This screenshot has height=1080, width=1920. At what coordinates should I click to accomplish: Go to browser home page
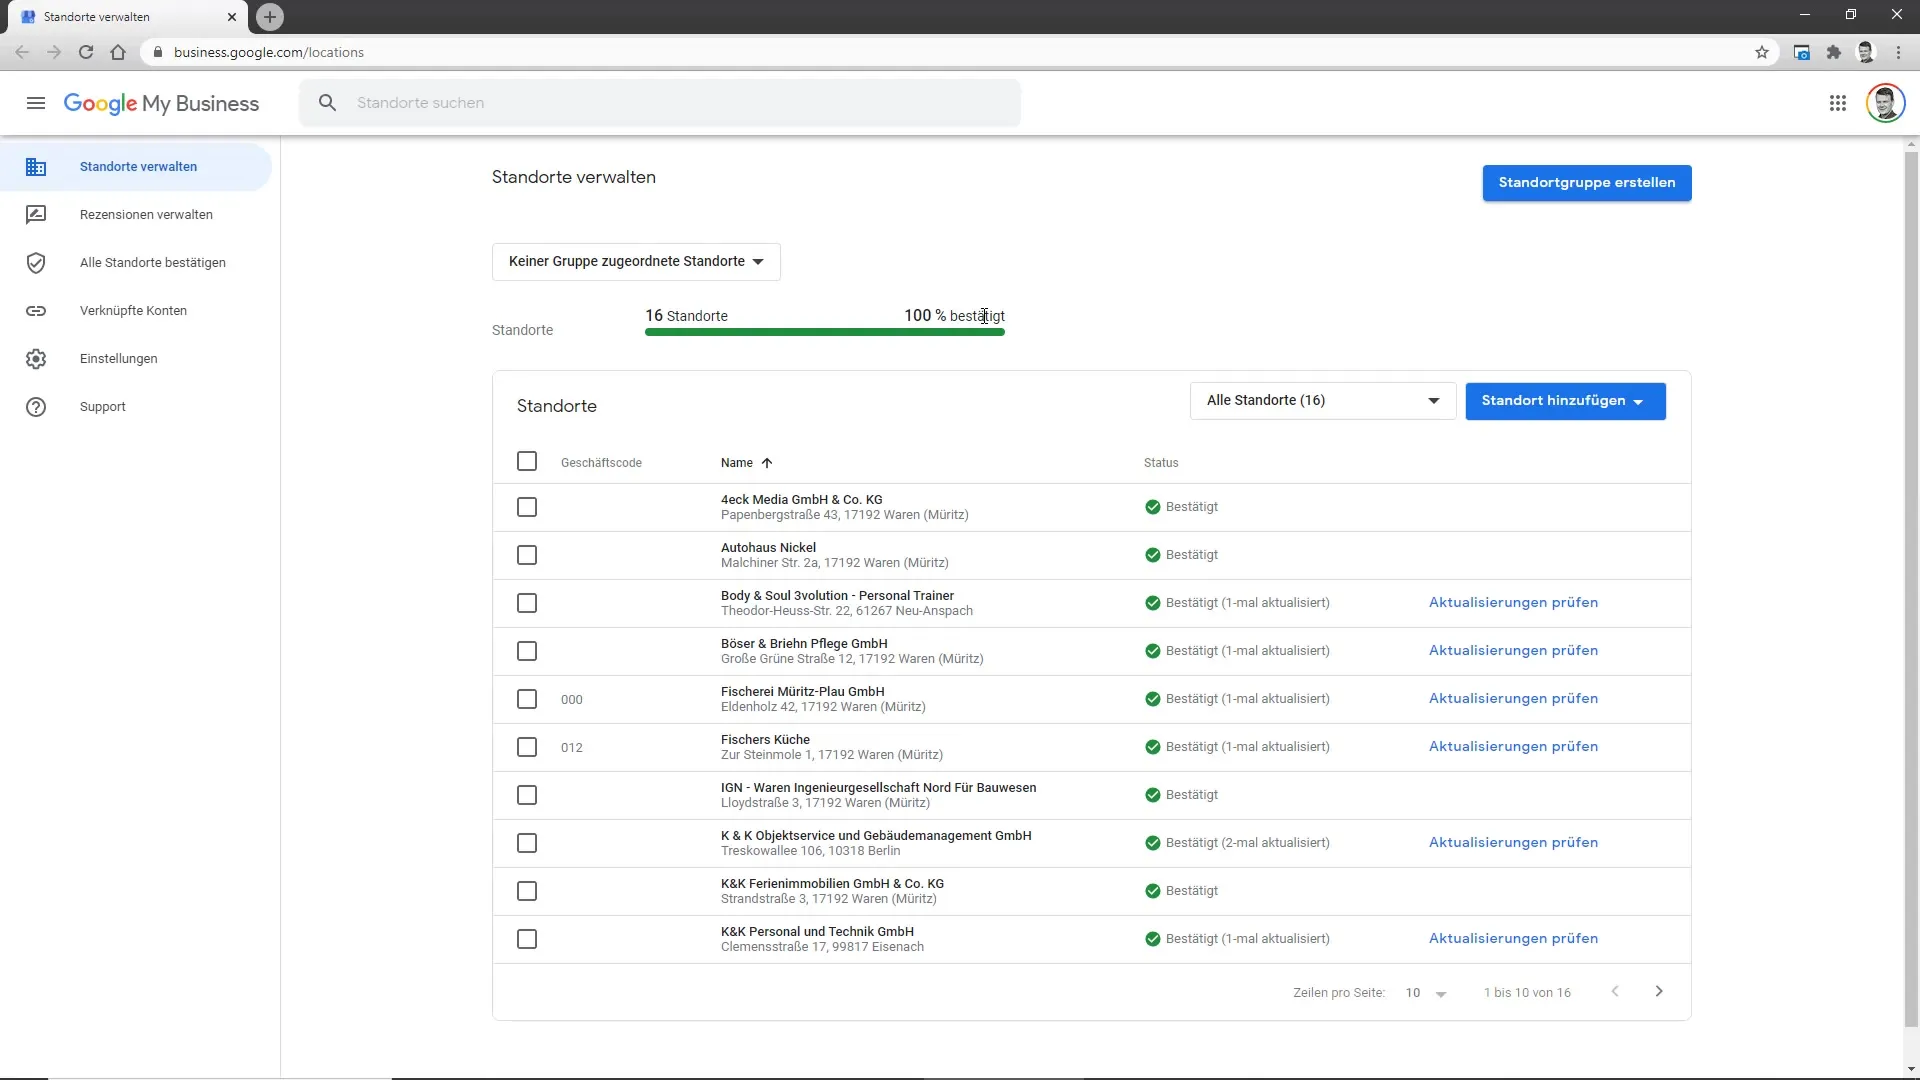[118, 52]
